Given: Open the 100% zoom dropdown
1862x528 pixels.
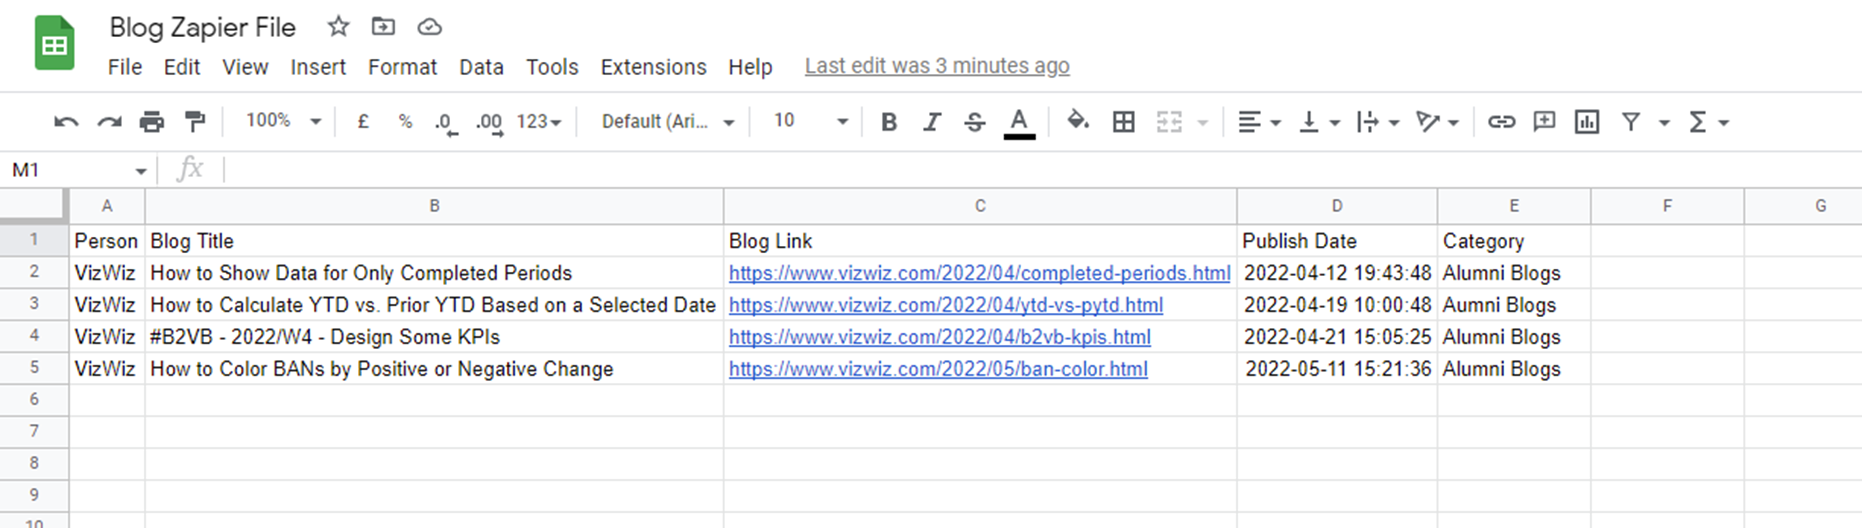Looking at the screenshot, I should tap(284, 121).
